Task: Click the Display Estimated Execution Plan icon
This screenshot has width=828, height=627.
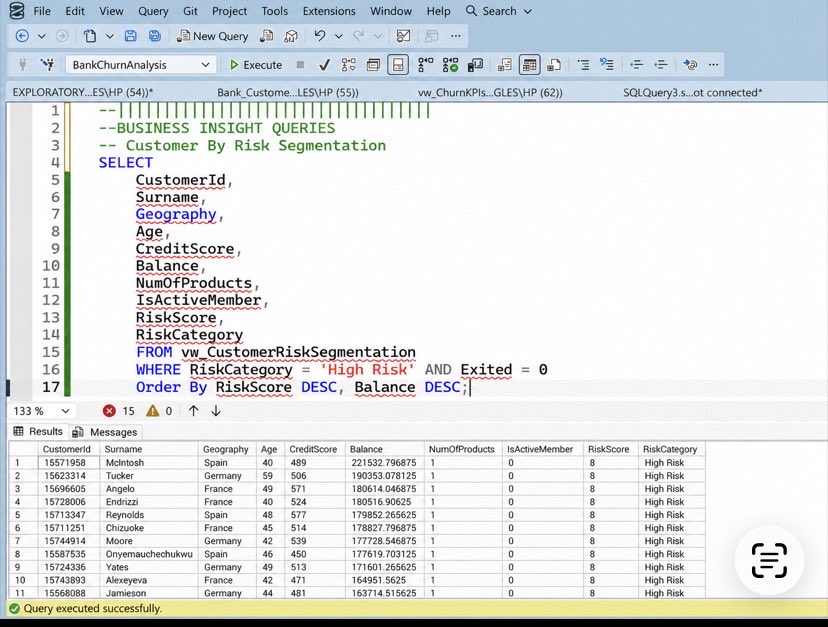Action: click(x=349, y=65)
